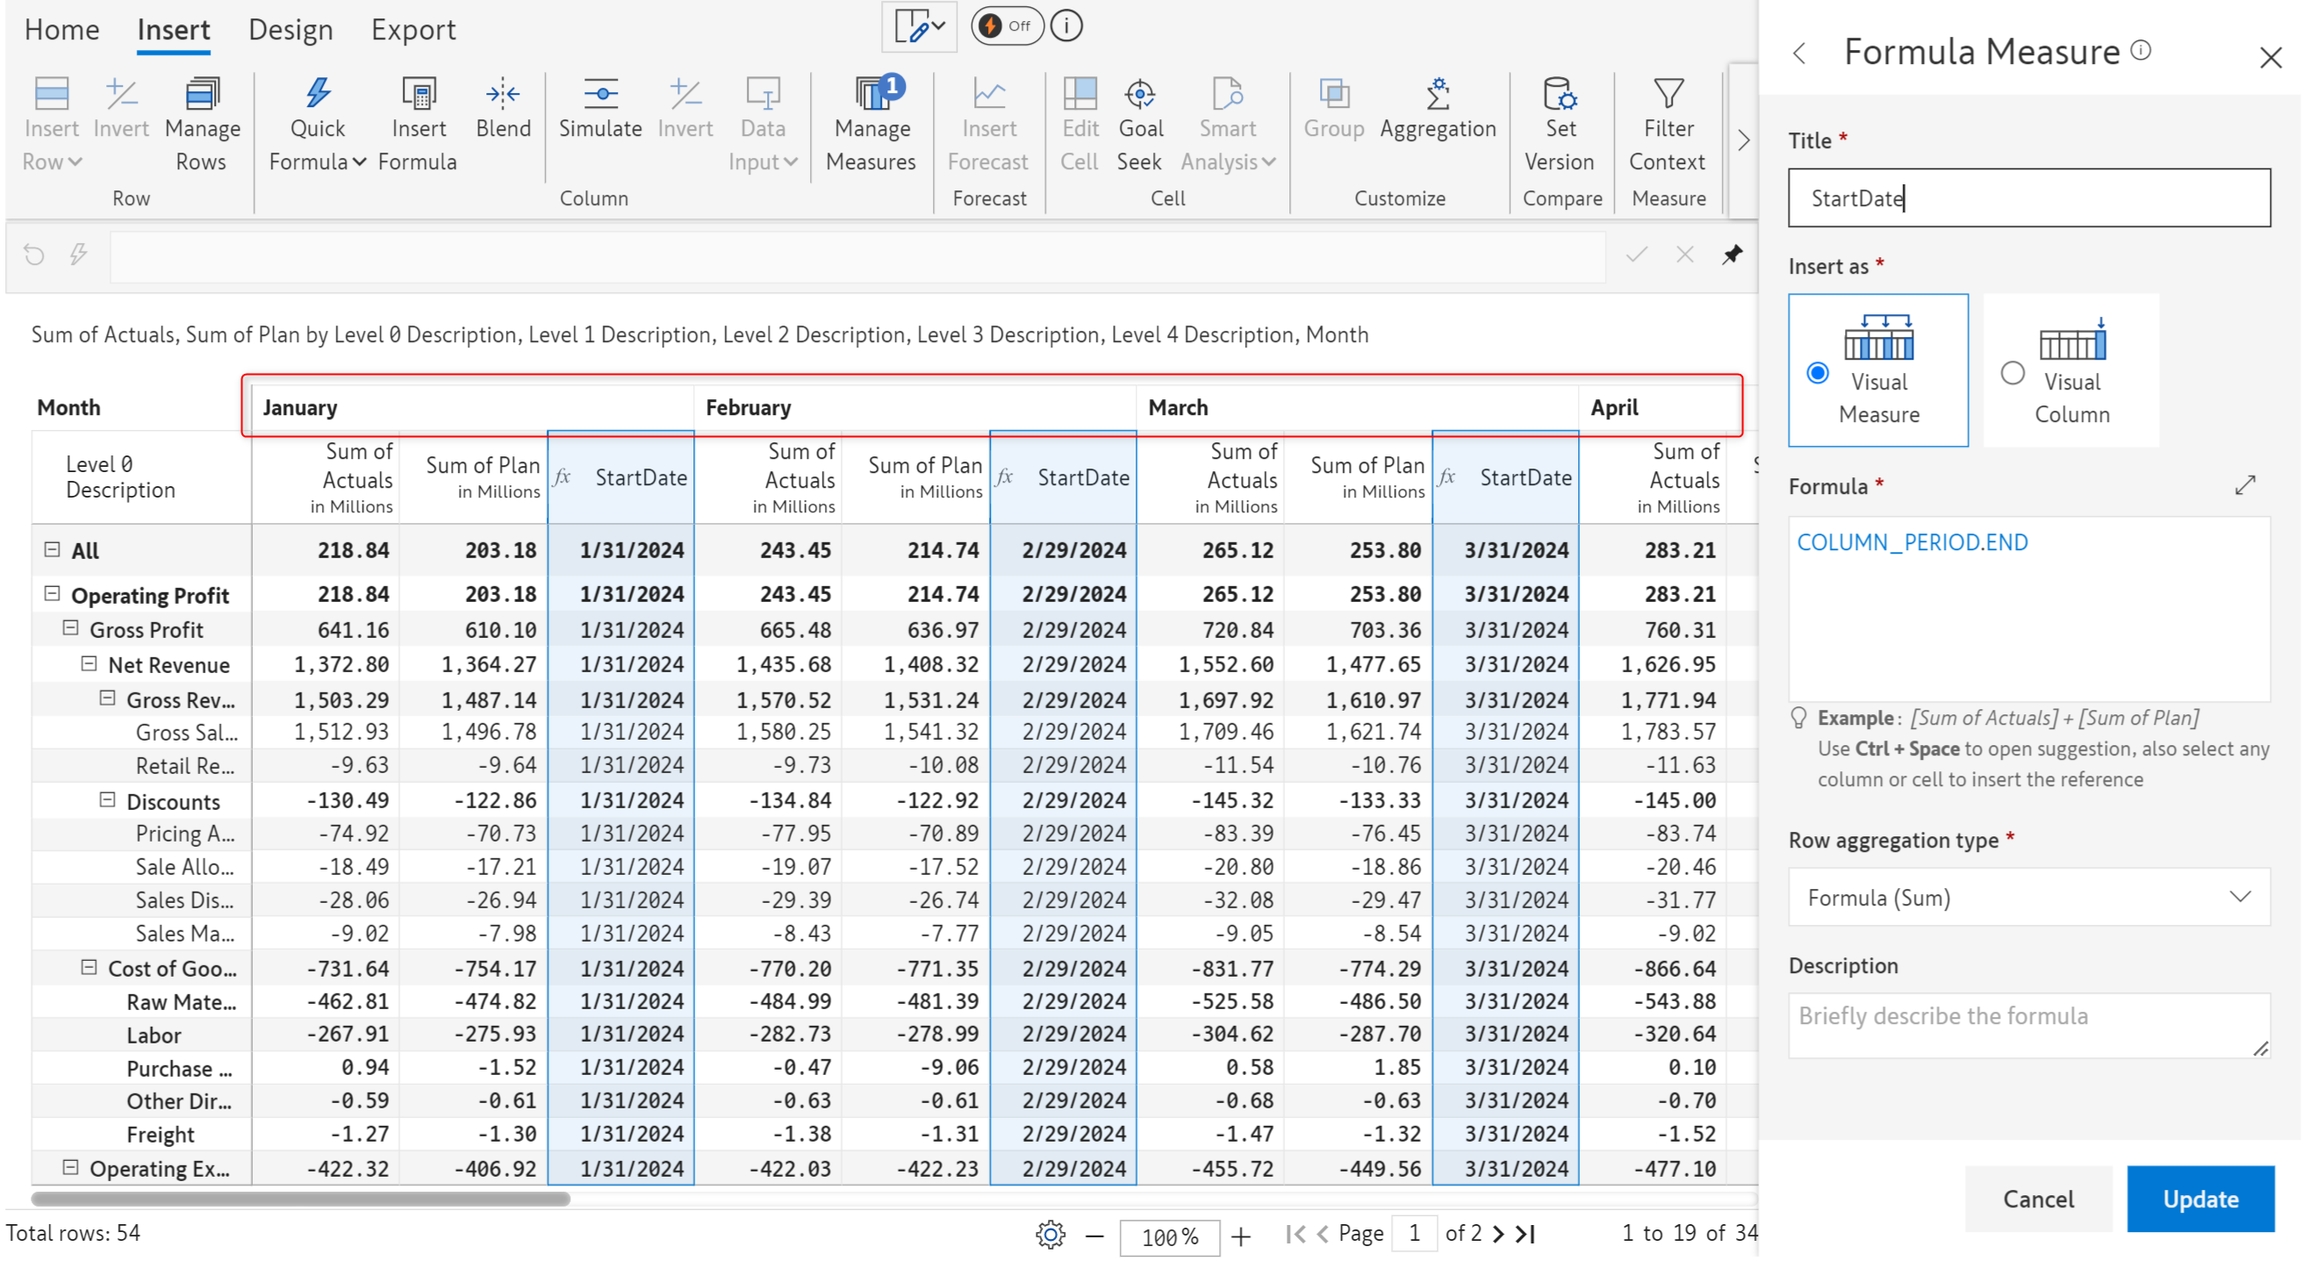
Task: Toggle the Off performance switch
Action: click(x=1006, y=26)
